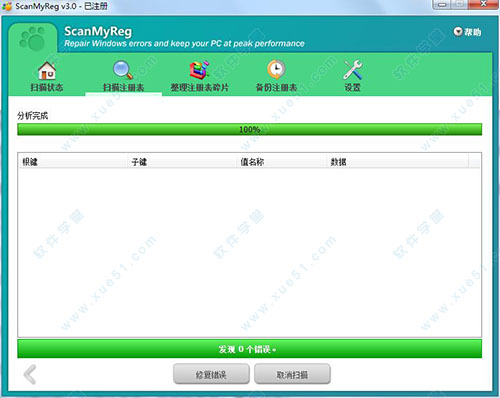Switch to 扫描状态 tab label
Image resolution: width=500 pixels, height=398 pixels.
click(47, 88)
